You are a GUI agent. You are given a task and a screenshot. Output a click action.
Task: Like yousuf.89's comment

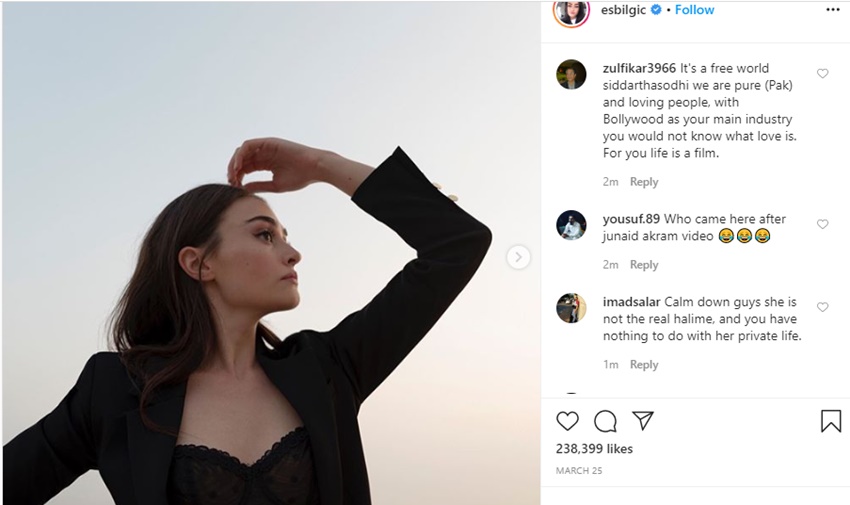click(823, 224)
